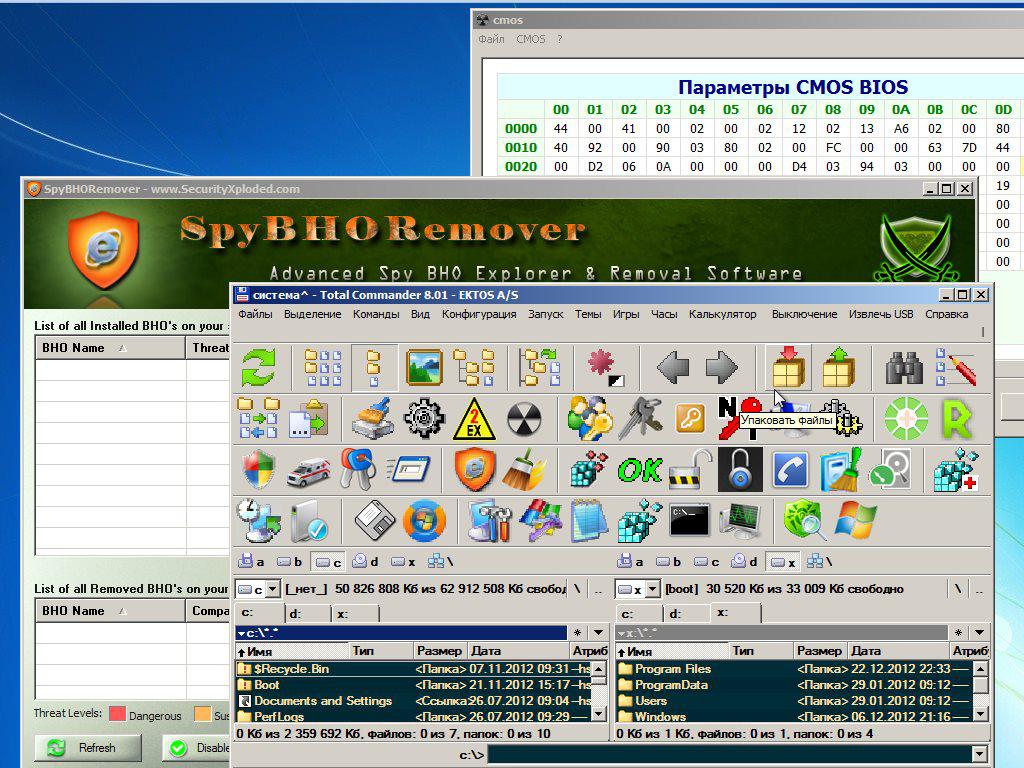Open the users with golden key tool

tap(590, 418)
